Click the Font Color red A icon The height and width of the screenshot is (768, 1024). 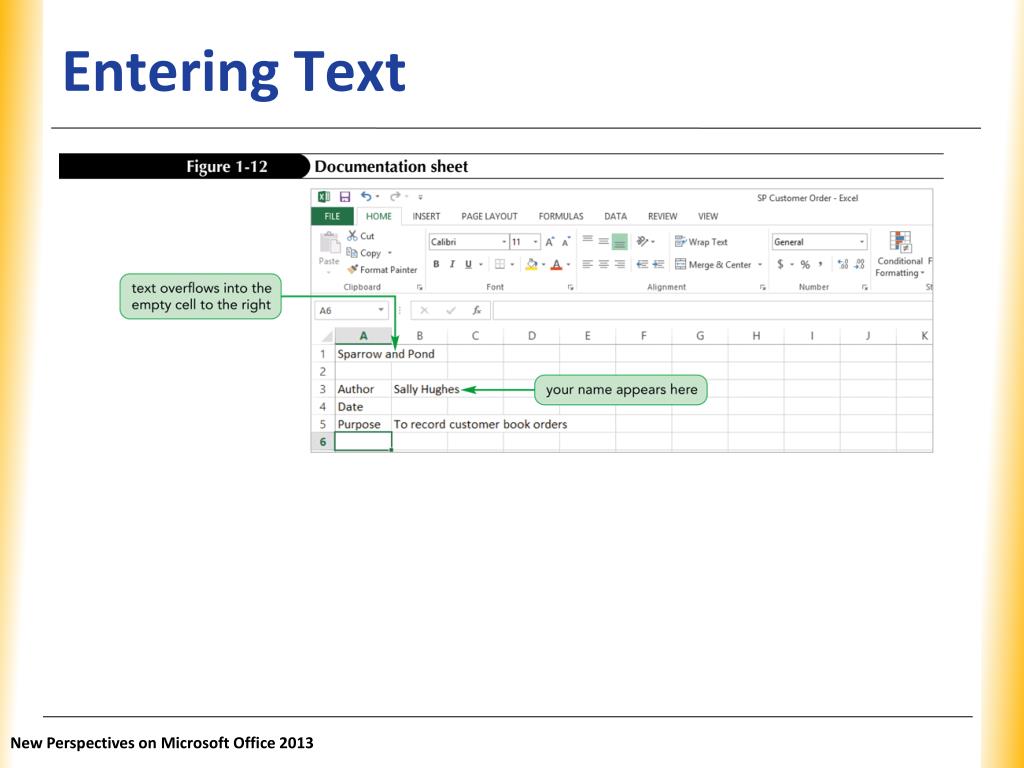556,264
